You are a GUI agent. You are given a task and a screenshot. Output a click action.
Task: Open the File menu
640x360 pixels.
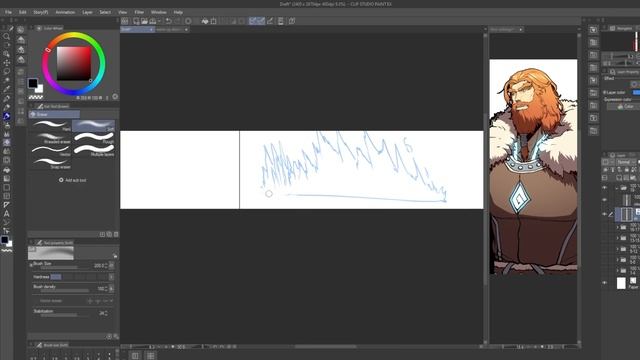point(8,12)
